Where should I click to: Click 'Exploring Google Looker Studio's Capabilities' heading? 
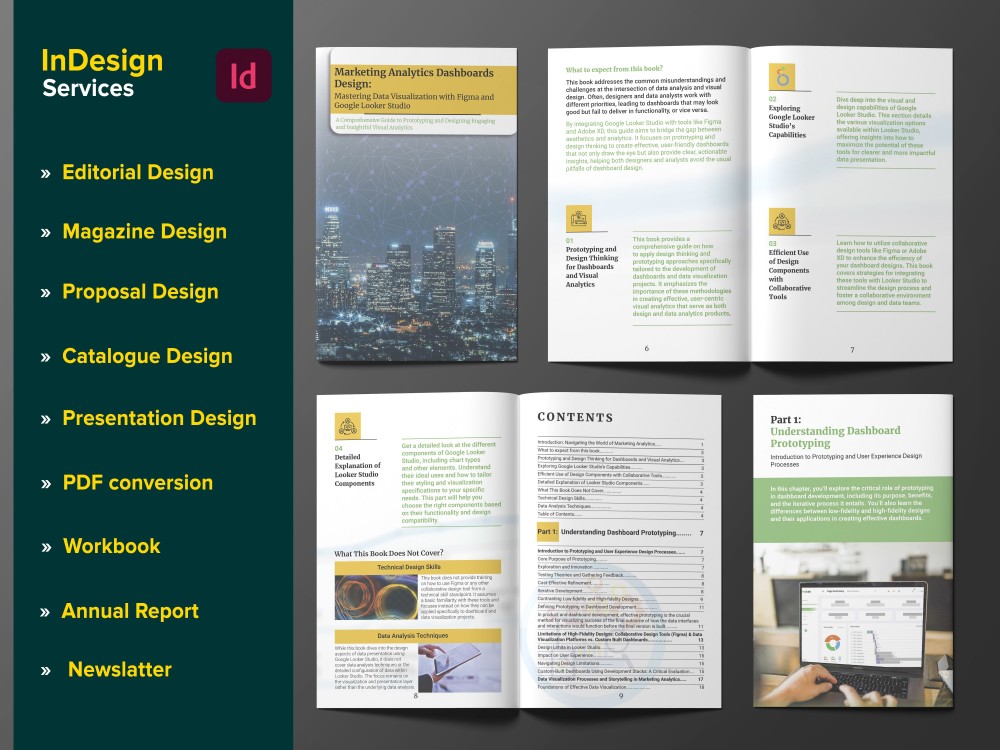click(791, 121)
